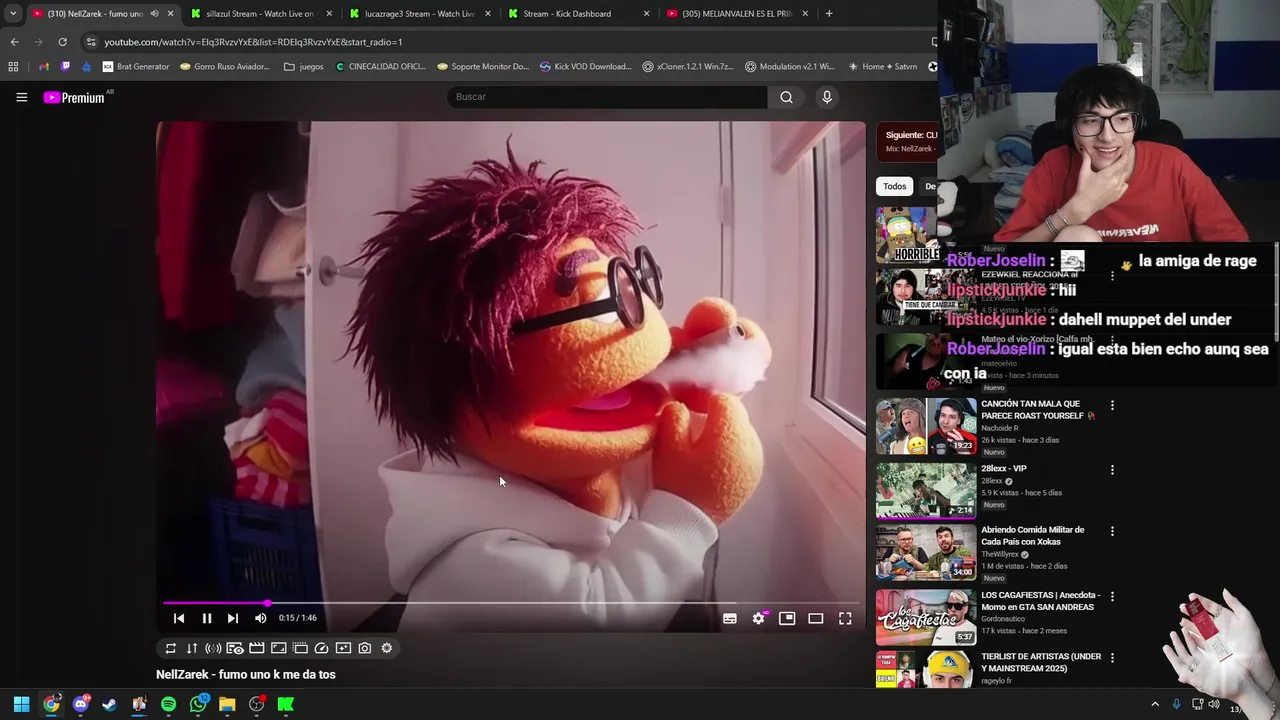Viewport: 1280px width, 720px height.
Task: Click the pink progress scrubber handle
Action: click(x=267, y=603)
